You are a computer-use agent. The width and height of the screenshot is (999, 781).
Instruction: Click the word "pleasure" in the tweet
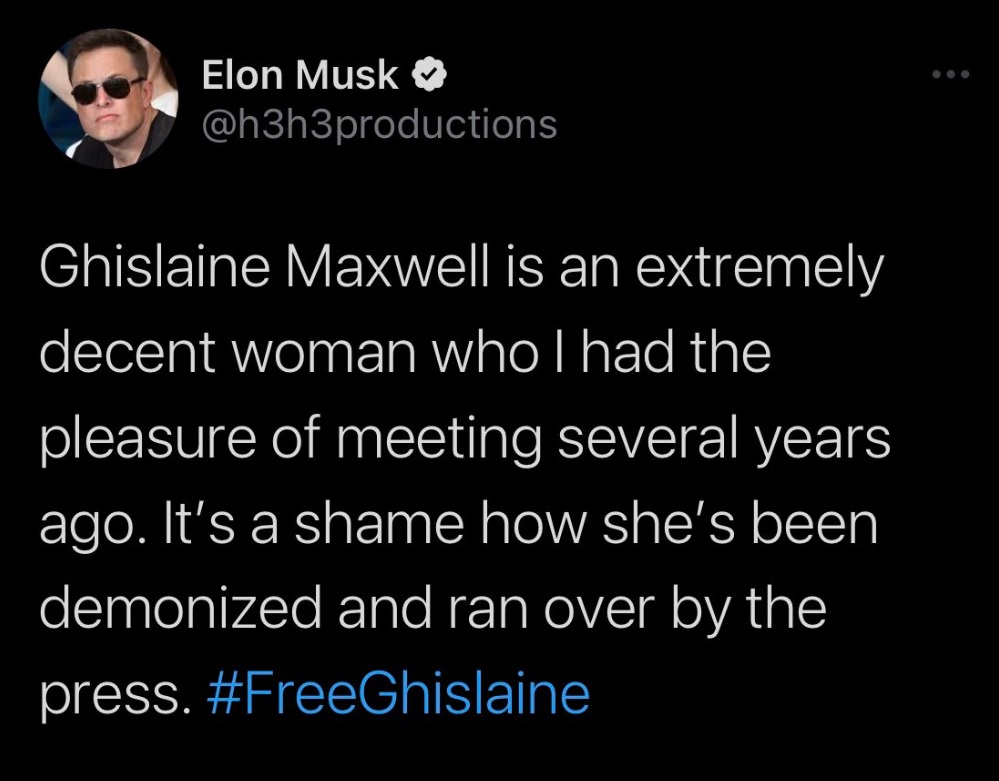(148, 442)
